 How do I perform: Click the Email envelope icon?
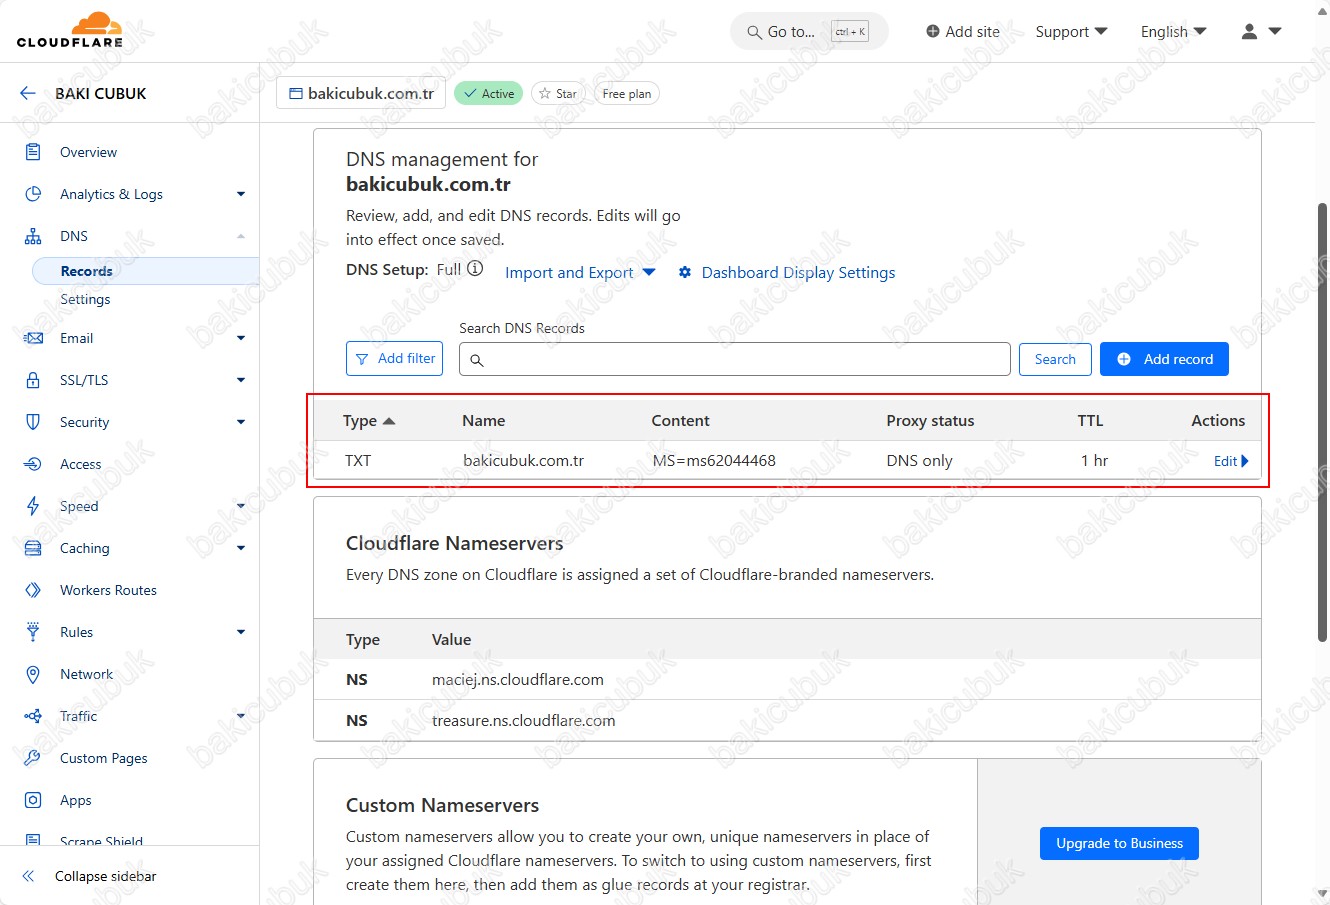coord(33,338)
